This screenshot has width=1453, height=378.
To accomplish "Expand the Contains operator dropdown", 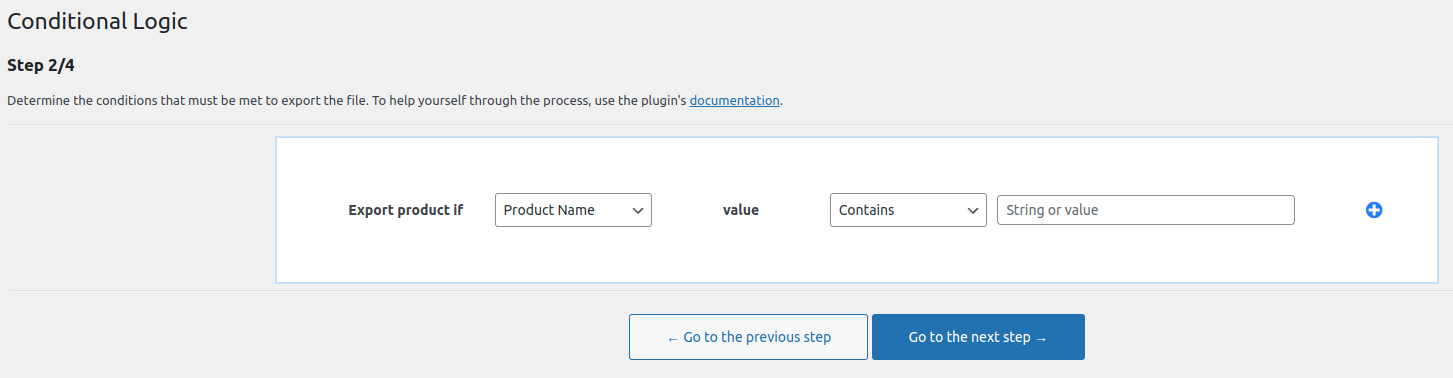I will click(908, 210).
